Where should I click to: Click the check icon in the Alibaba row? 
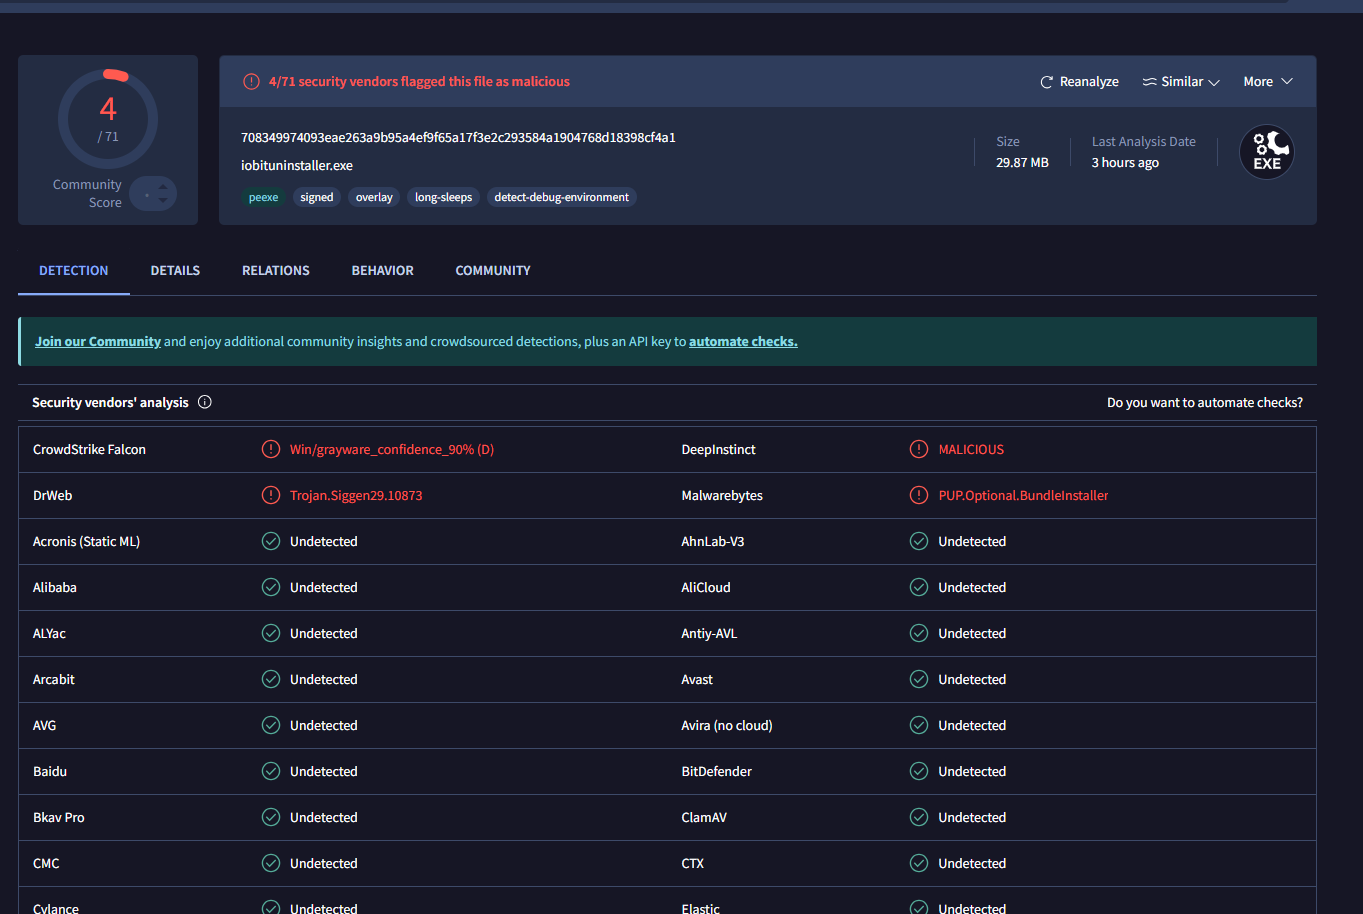[271, 587]
